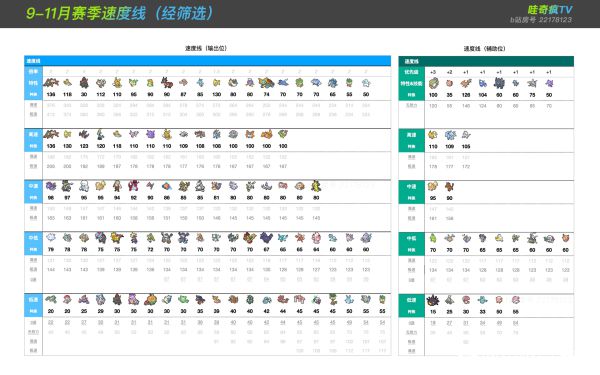Screen dimensions: 600x375
Task: Select the purple sprite above 98 in the left 中速 row
Action: coord(51,186)
